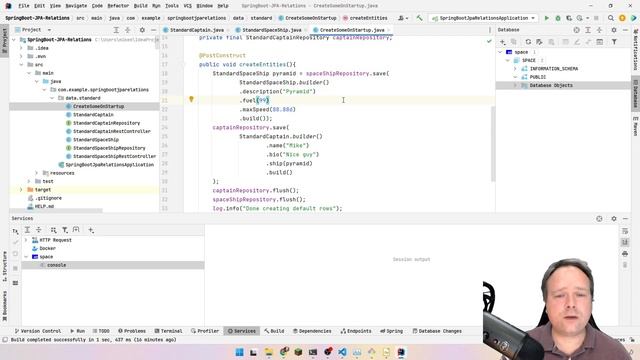The width and height of the screenshot is (640, 360).
Task: Open the query console from the Database toolbar
Action: pyautogui.click(x=600, y=42)
